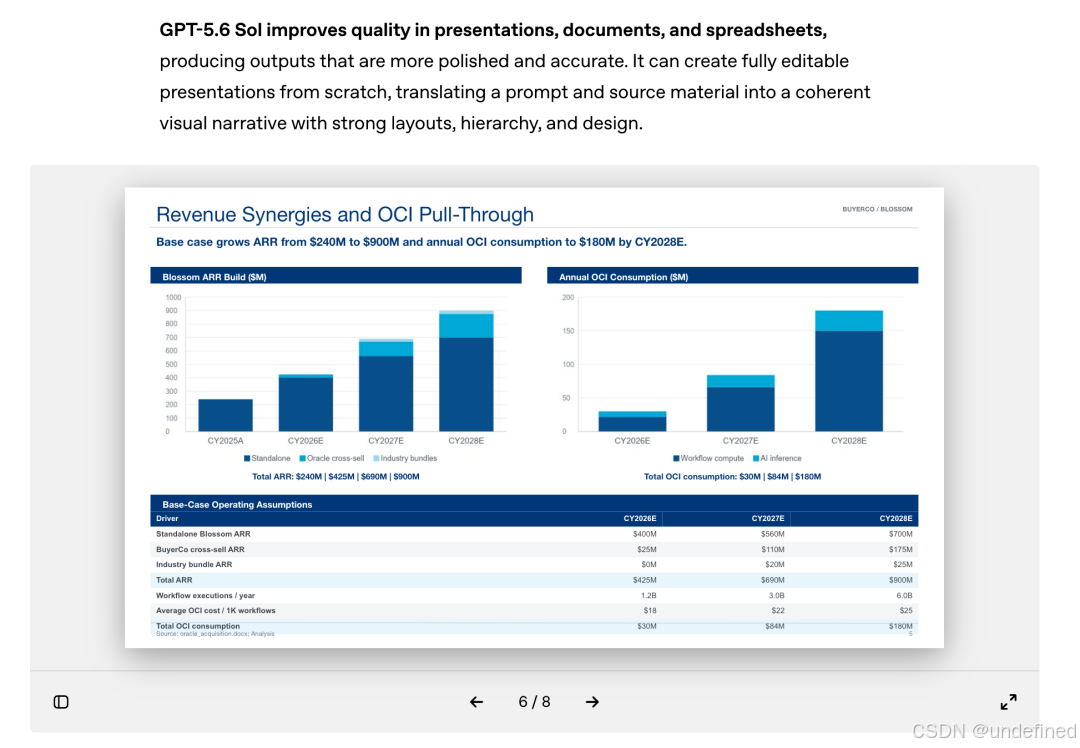Image resolution: width=1080 pixels, height=748 pixels.
Task: Click the BUYERCO / BLOSSOM slide tag
Action: 877,209
